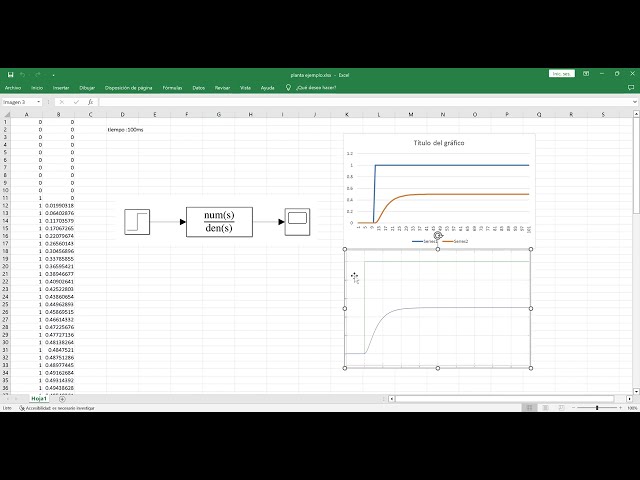Image resolution: width=640 pixels, height=480 pixels.
Task: Click the Scope block in diagram
Action: coord(297,222)
